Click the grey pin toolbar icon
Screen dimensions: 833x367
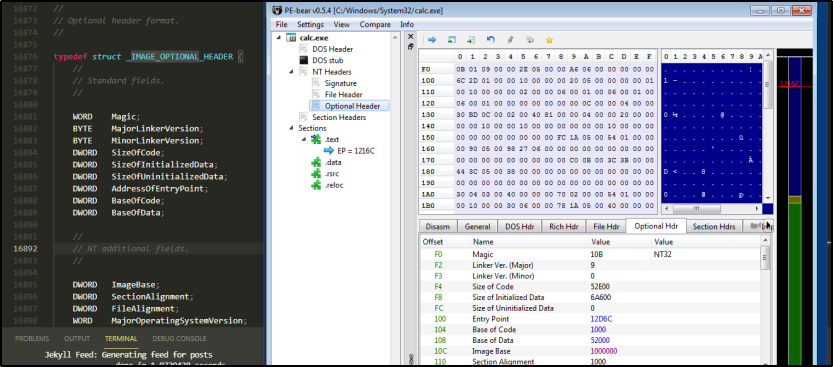click(510, 40)
